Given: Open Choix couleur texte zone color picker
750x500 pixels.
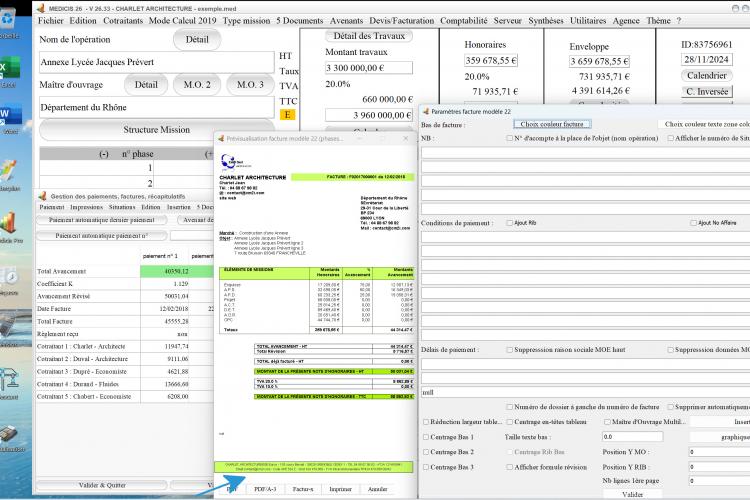Looking at the screenshot, I should pos(704,124).
